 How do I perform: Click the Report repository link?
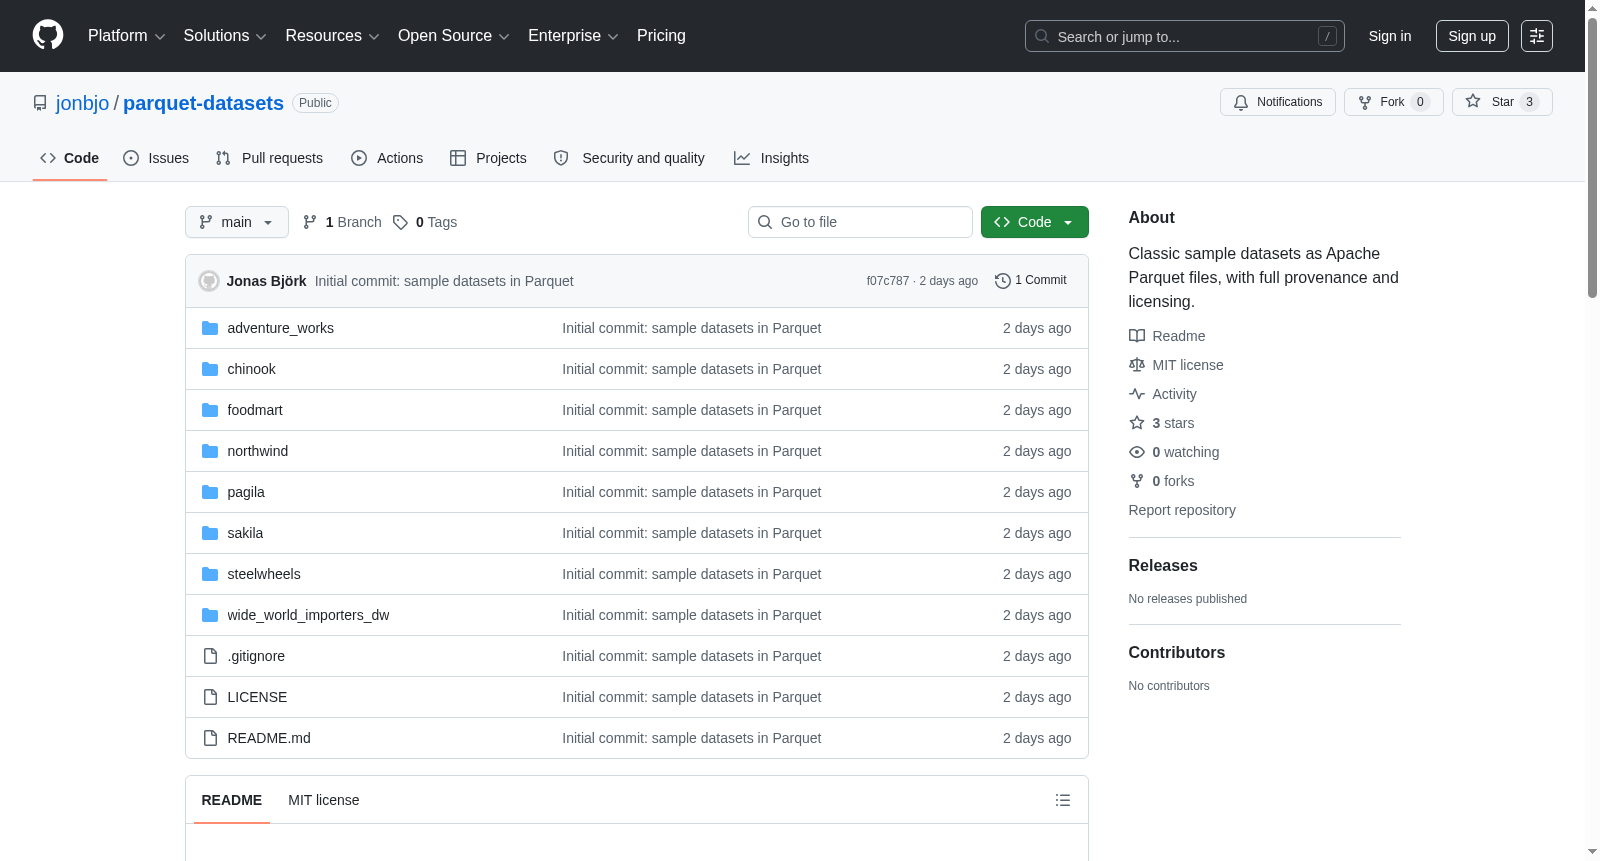[x=1182, y=510]
